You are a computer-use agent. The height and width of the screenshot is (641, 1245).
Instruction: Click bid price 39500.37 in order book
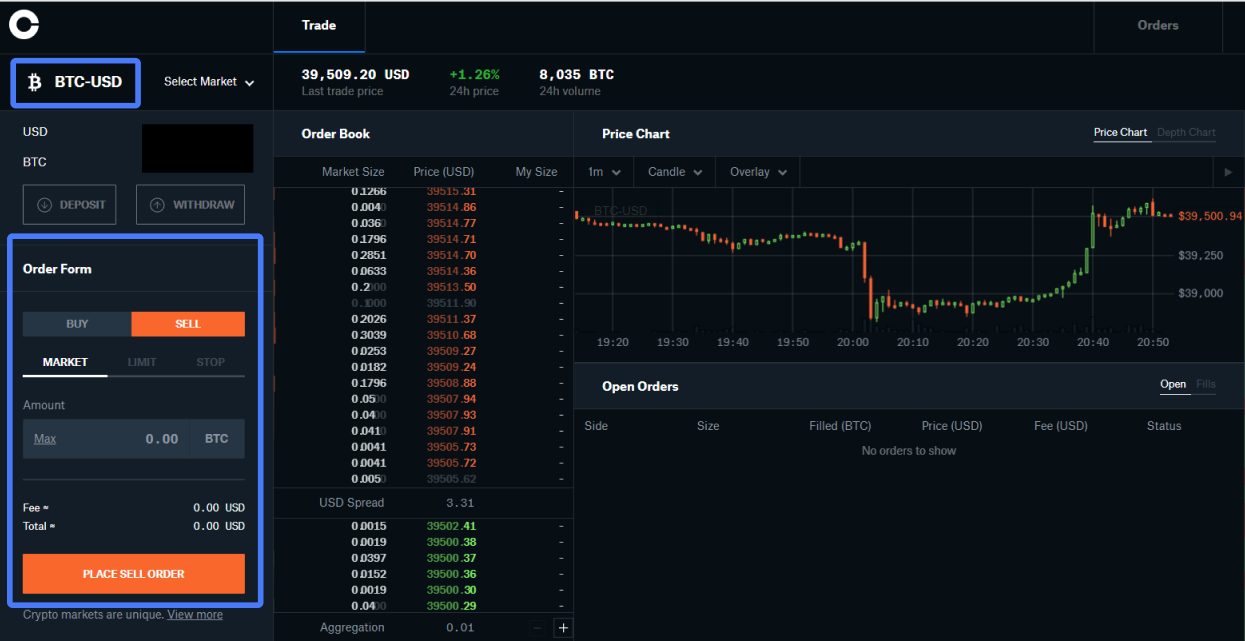coord(451,558)
